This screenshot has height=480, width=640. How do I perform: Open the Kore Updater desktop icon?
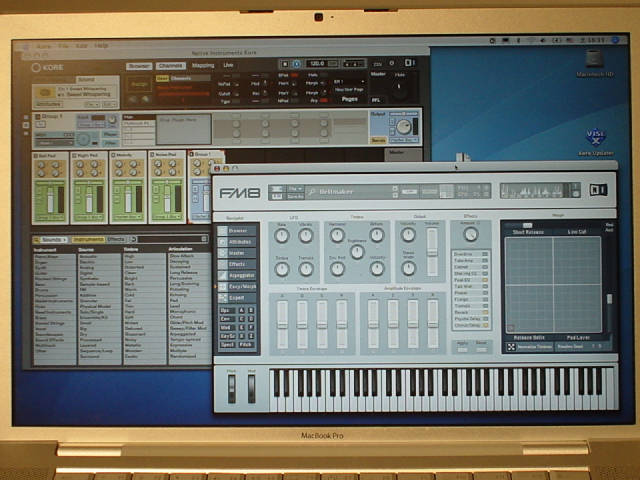pyautogui.click(x=596, y=137)
